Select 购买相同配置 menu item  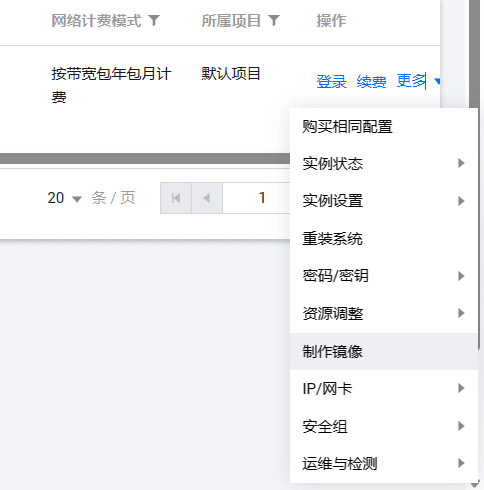384,127
